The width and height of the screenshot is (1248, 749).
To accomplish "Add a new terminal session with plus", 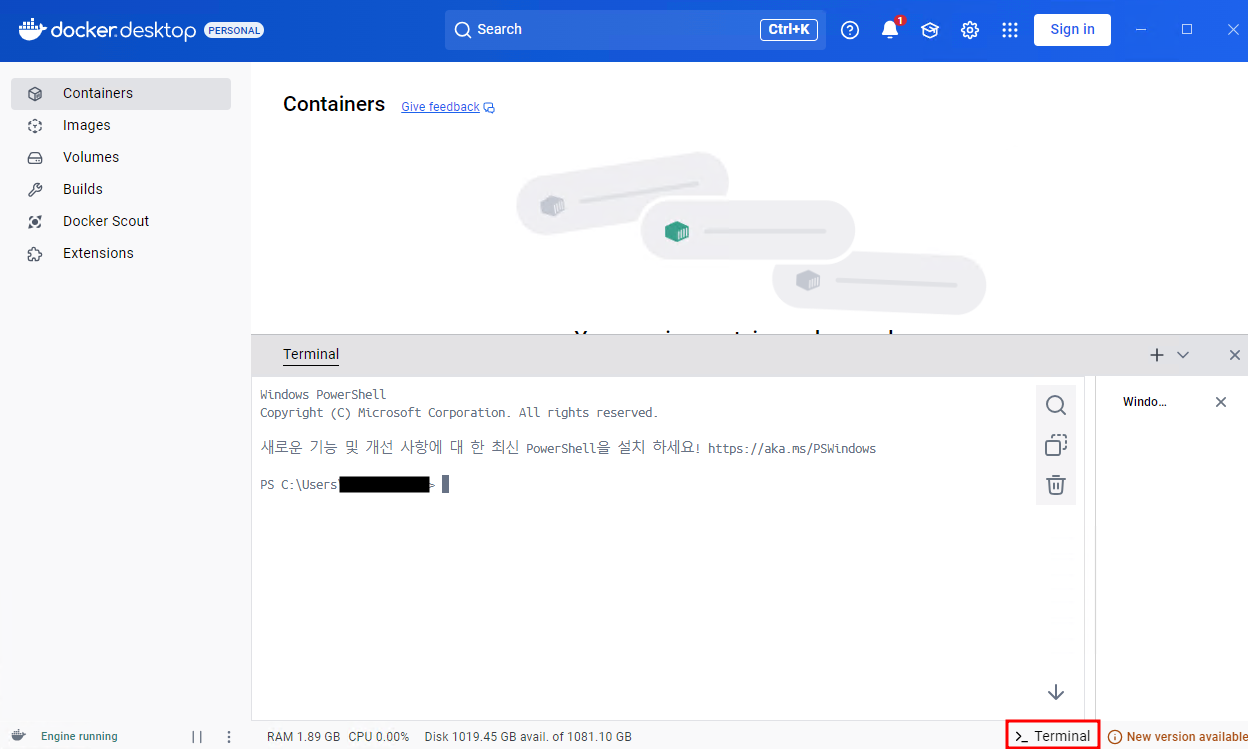I will (1157, 355).
